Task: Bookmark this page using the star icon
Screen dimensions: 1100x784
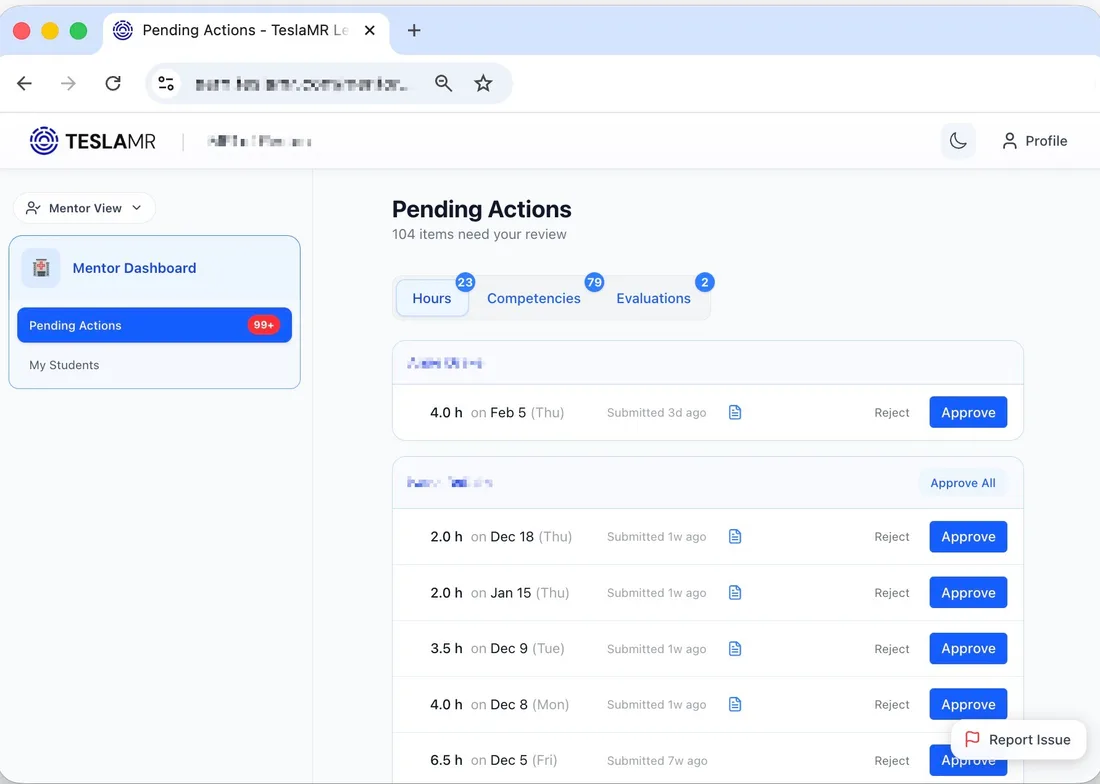Action: 483,84
